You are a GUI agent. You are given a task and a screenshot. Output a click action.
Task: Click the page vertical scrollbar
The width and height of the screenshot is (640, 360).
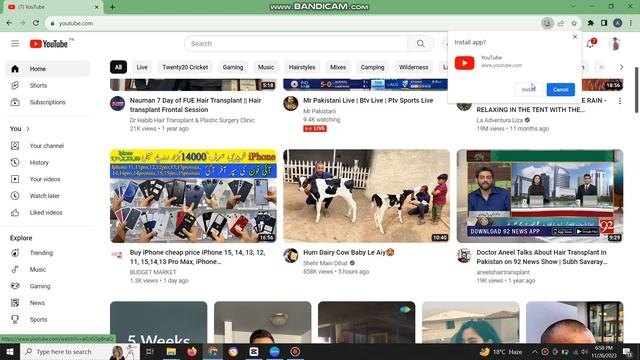click(636, 90)
